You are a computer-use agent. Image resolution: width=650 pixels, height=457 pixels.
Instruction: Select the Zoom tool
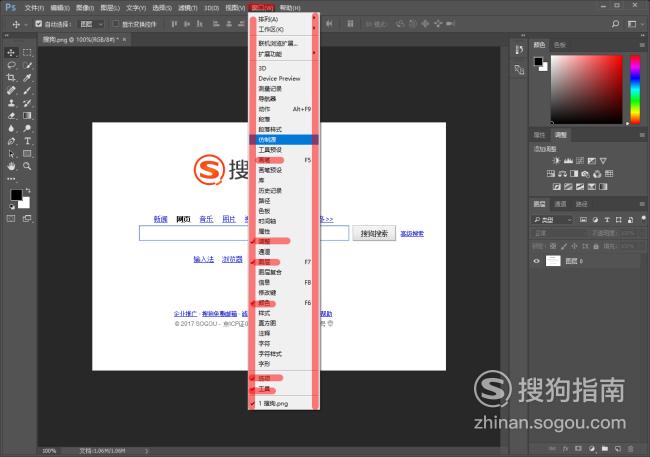[x=27, y=166]
